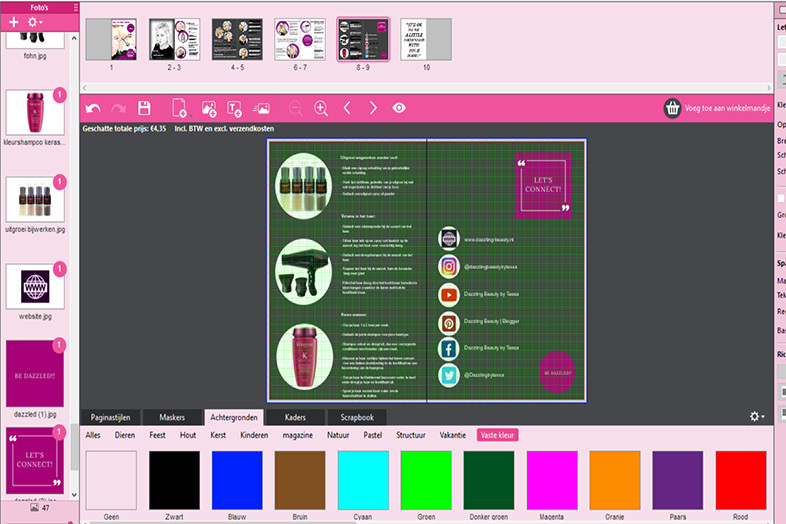
Task: Select the website.jpg photo
Action: tap(35, 287)
